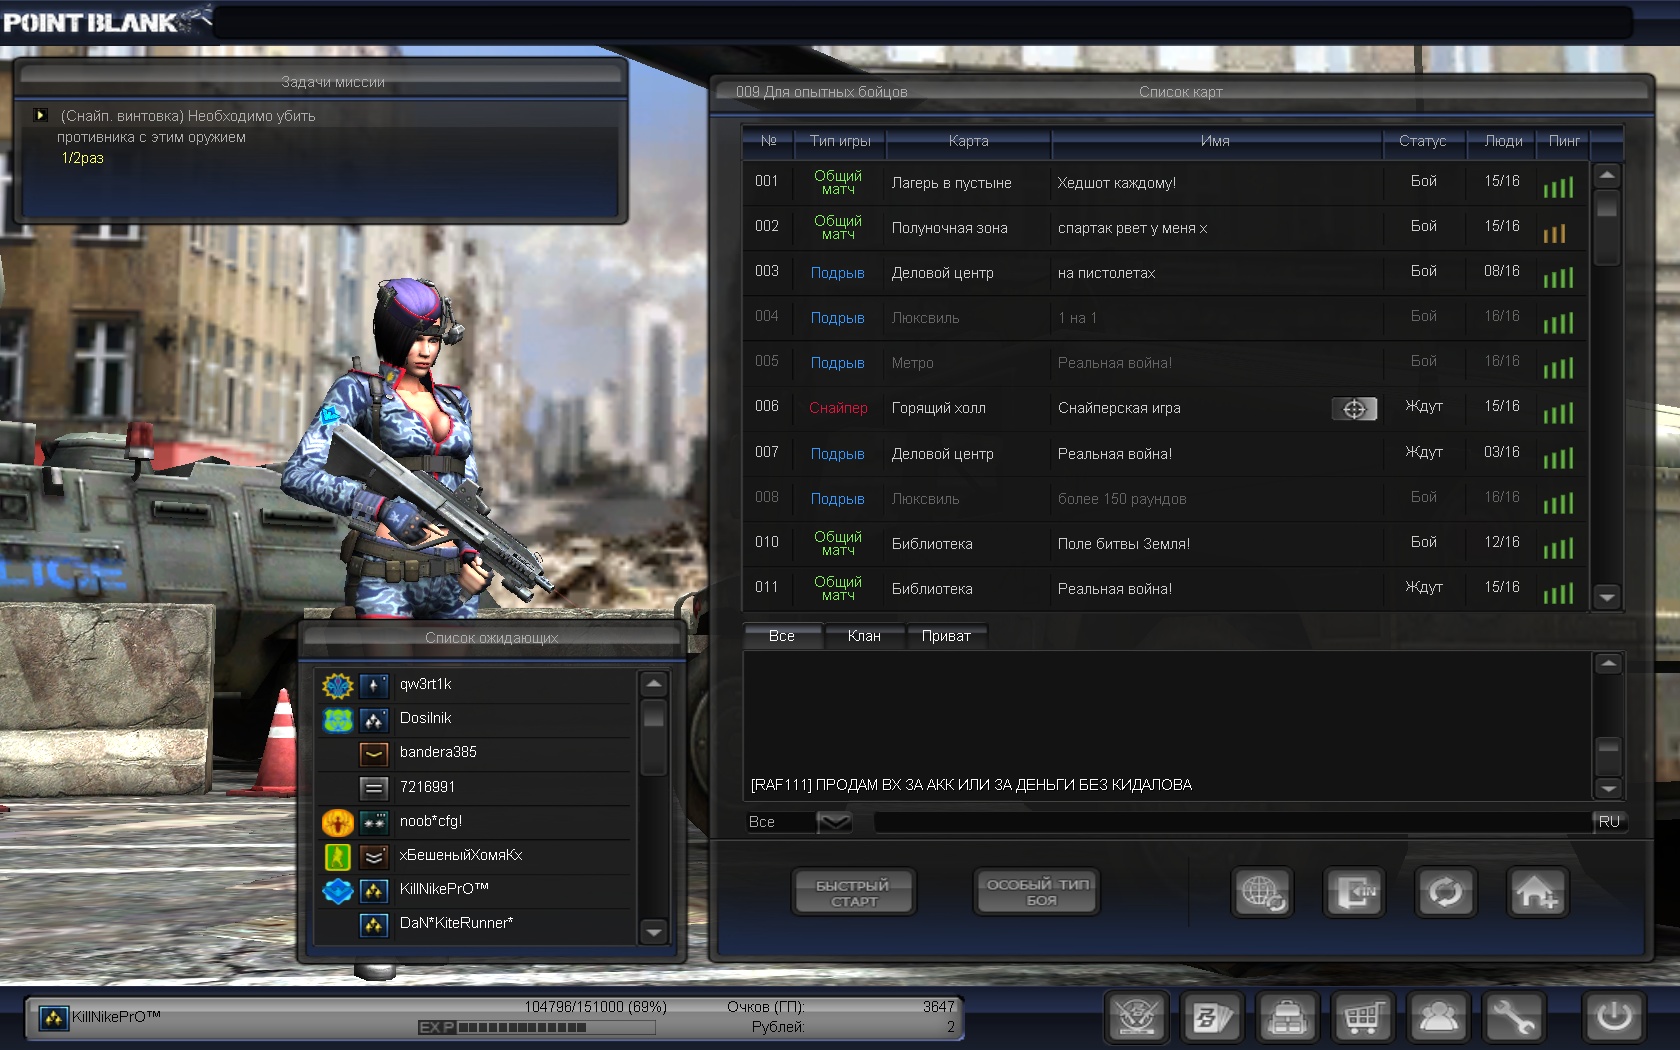Open settings with the wrench icon

pyautogui.click(x=1513, y=1018)
